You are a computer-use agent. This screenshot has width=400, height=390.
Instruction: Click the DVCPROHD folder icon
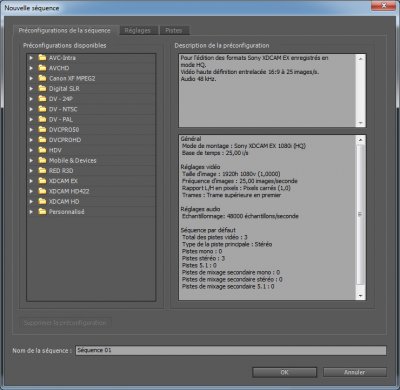(x=42, y=140)
